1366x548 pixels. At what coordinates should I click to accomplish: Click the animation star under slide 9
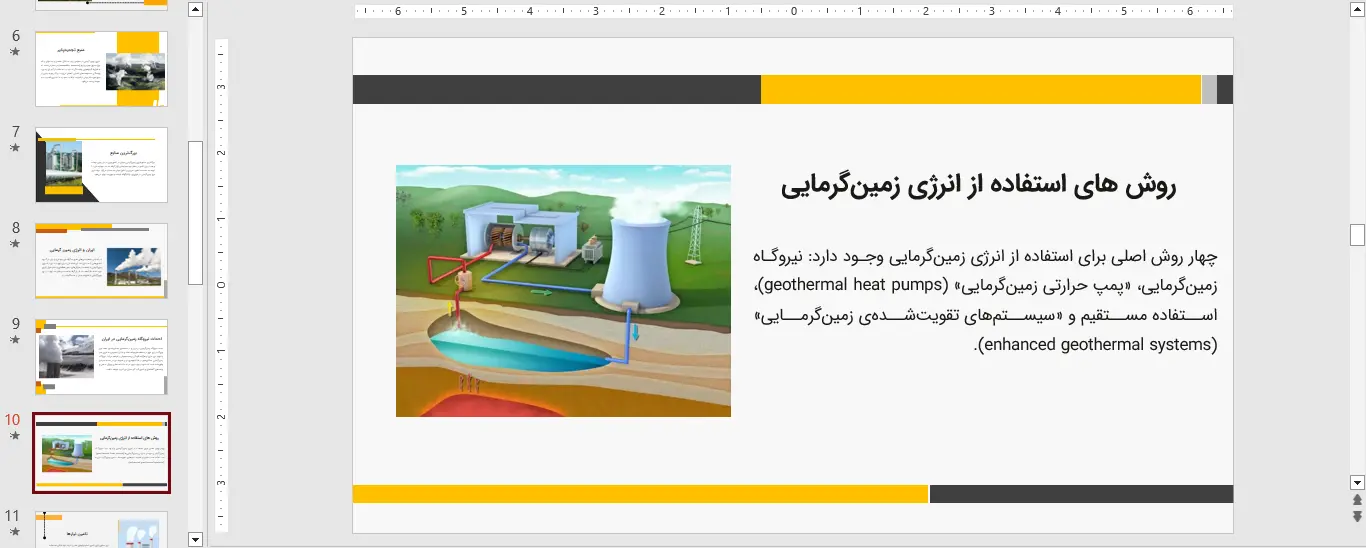click(x=14, y=339)
